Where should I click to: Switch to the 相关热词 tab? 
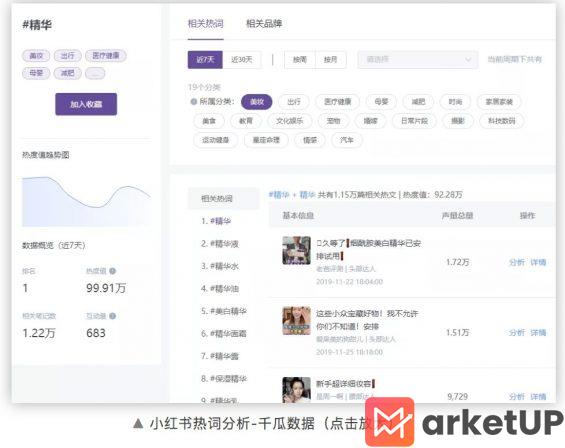tap(205, 24)
